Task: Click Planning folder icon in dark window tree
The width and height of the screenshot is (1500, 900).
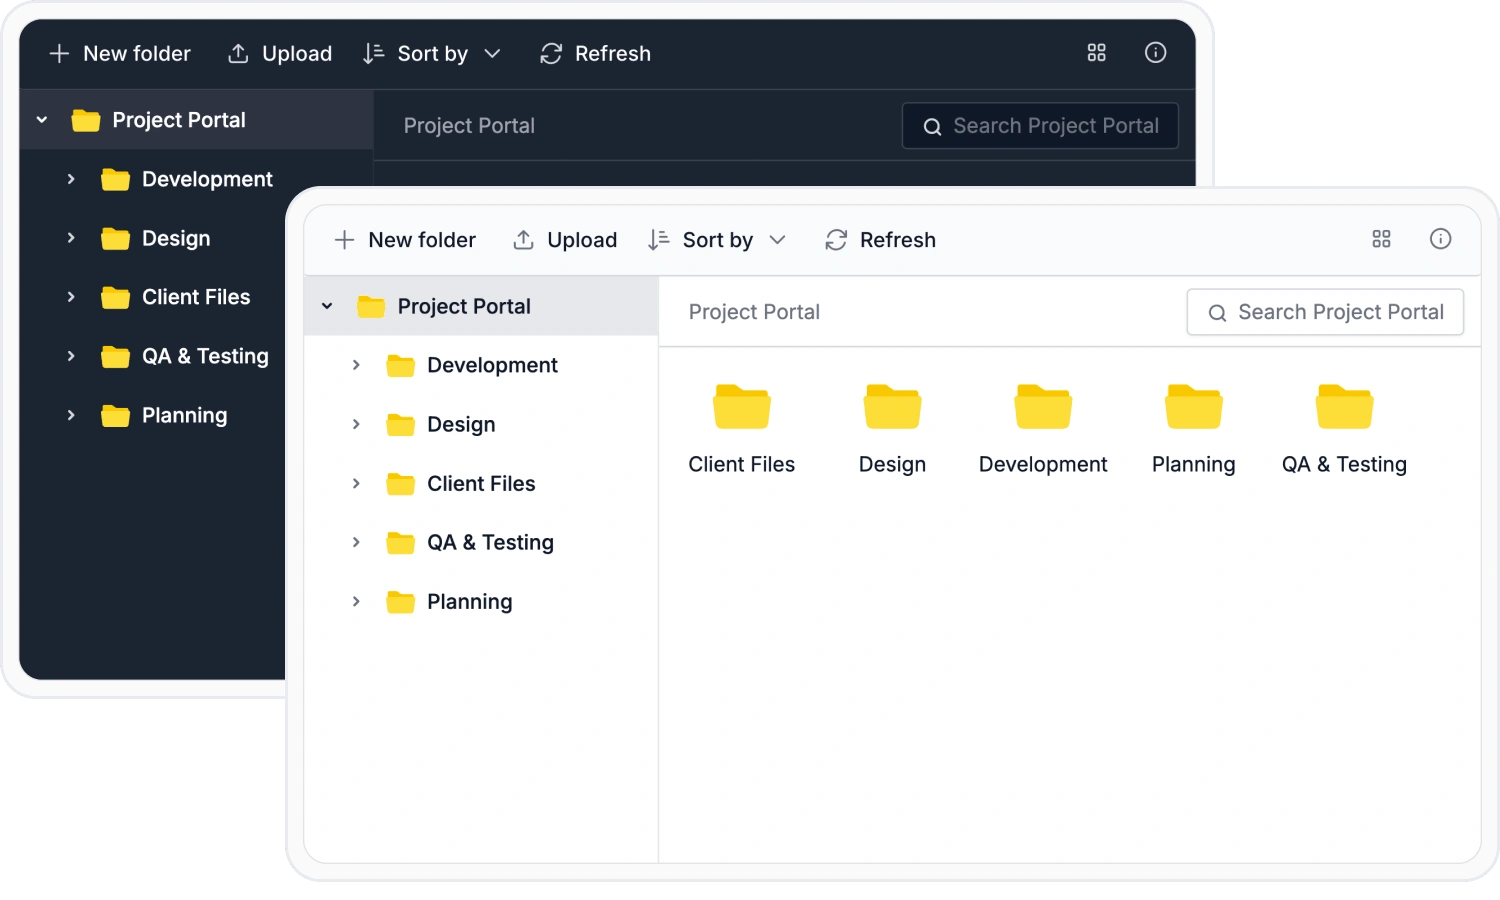Action: 115,415
